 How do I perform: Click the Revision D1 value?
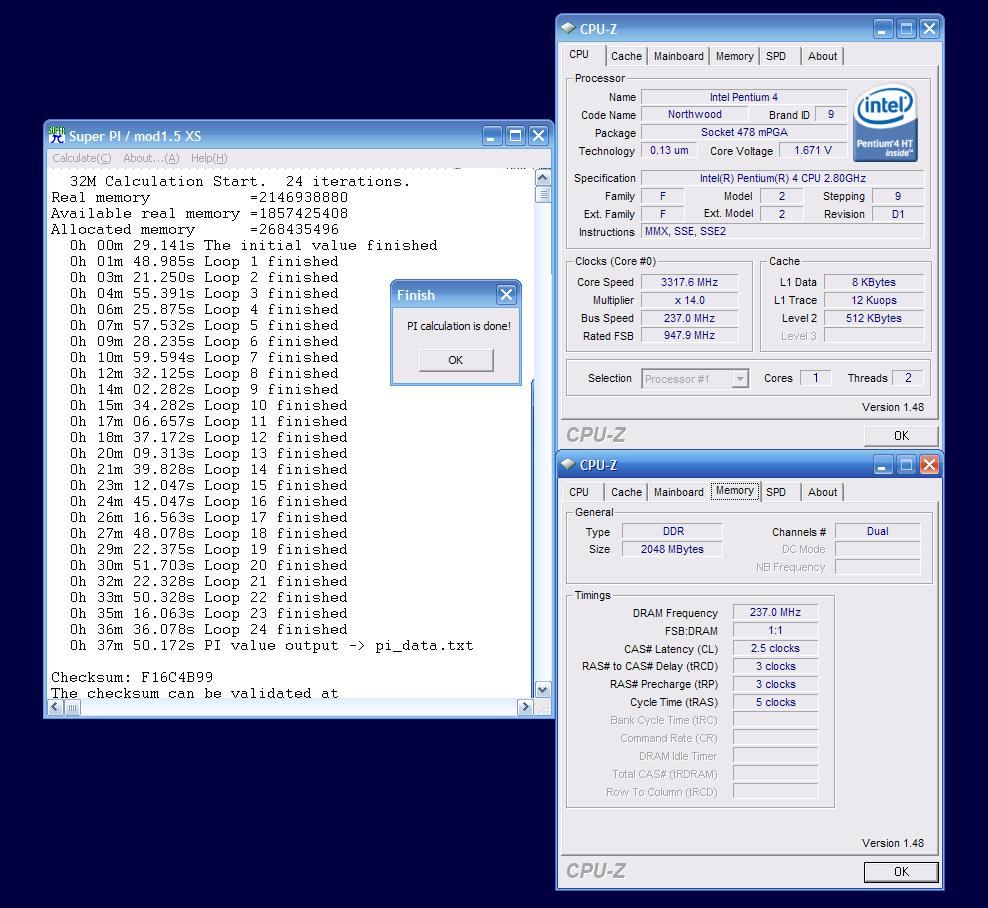(x=898, y=214)
